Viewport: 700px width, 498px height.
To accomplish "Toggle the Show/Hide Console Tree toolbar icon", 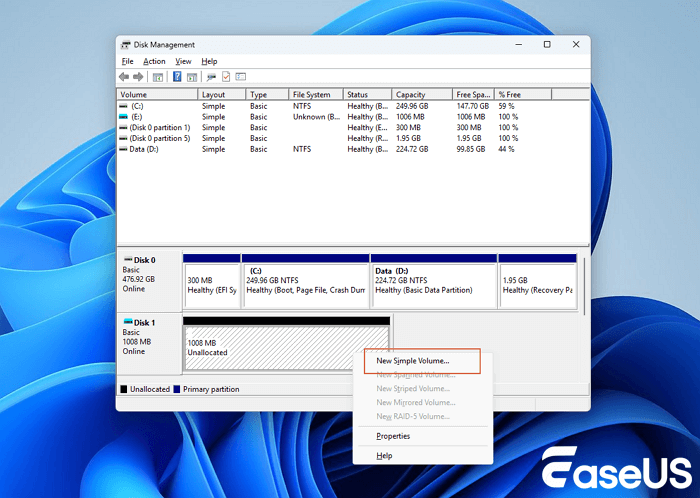I will pyautogui.click(x=158, y=77).
